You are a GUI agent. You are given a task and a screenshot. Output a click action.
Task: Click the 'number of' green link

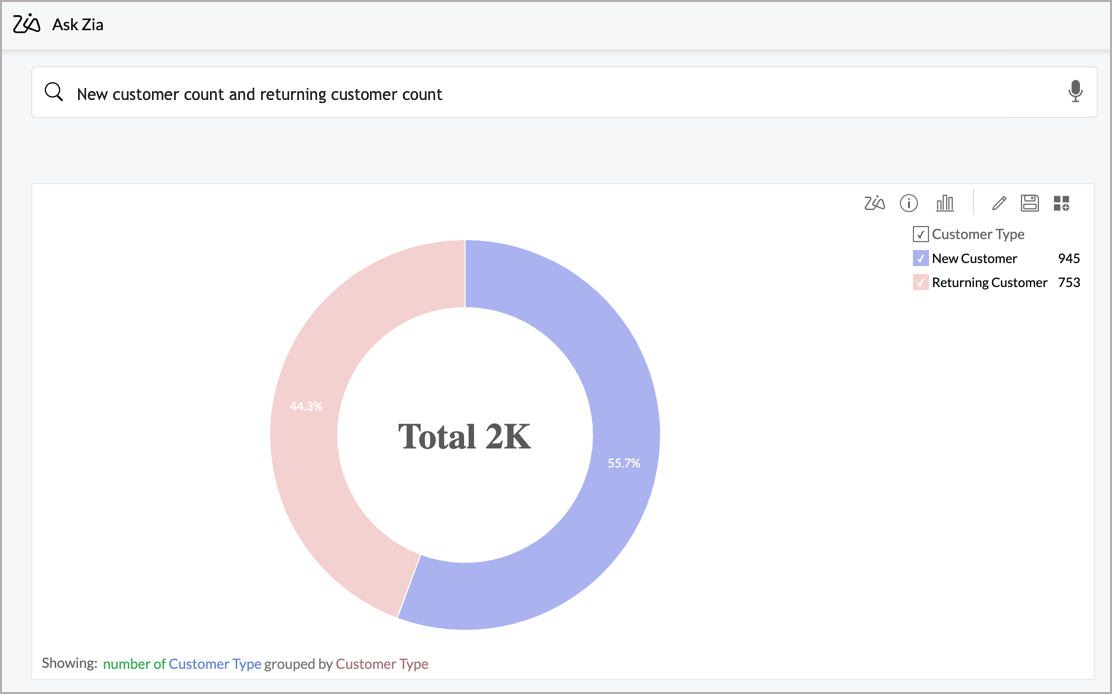(x=134, y=663)
